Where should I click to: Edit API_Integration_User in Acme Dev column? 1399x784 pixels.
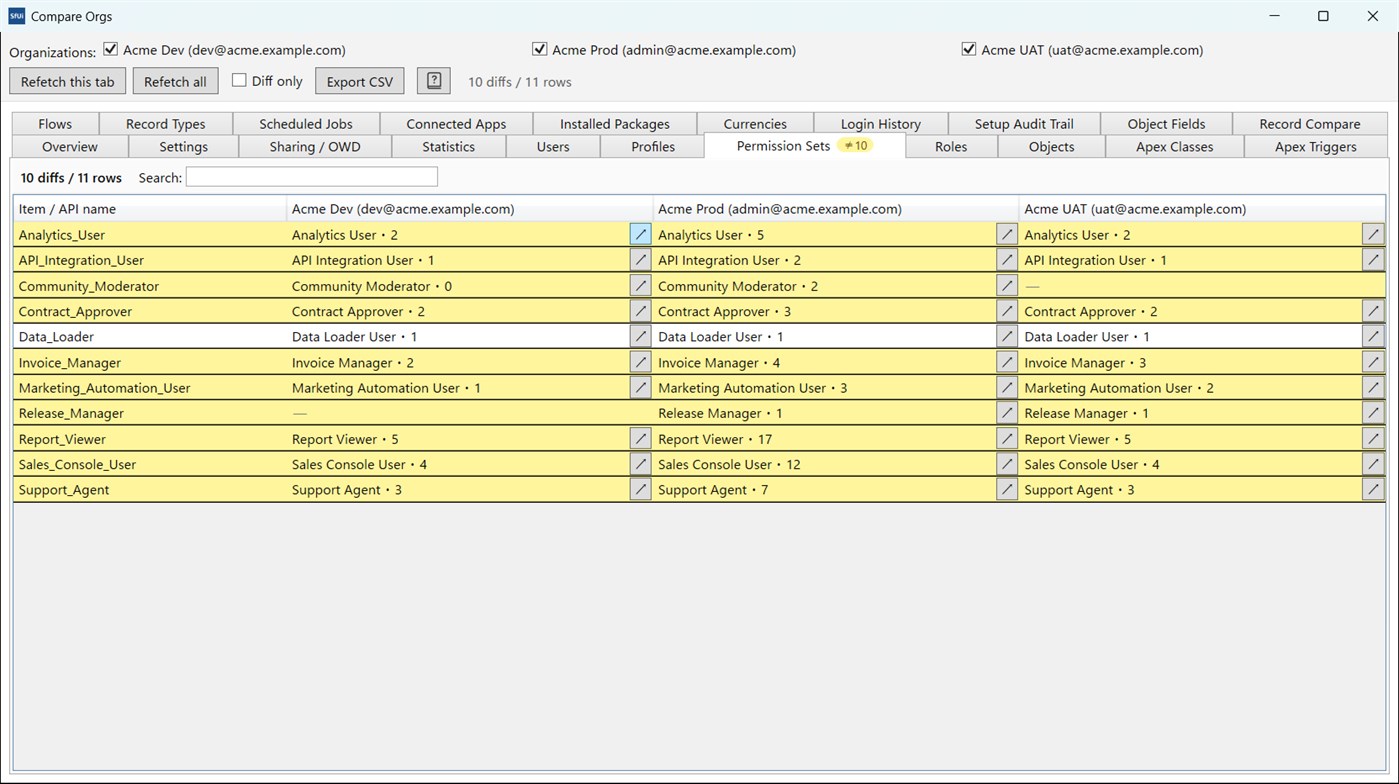pyautogui.click(x=640, y=260)
